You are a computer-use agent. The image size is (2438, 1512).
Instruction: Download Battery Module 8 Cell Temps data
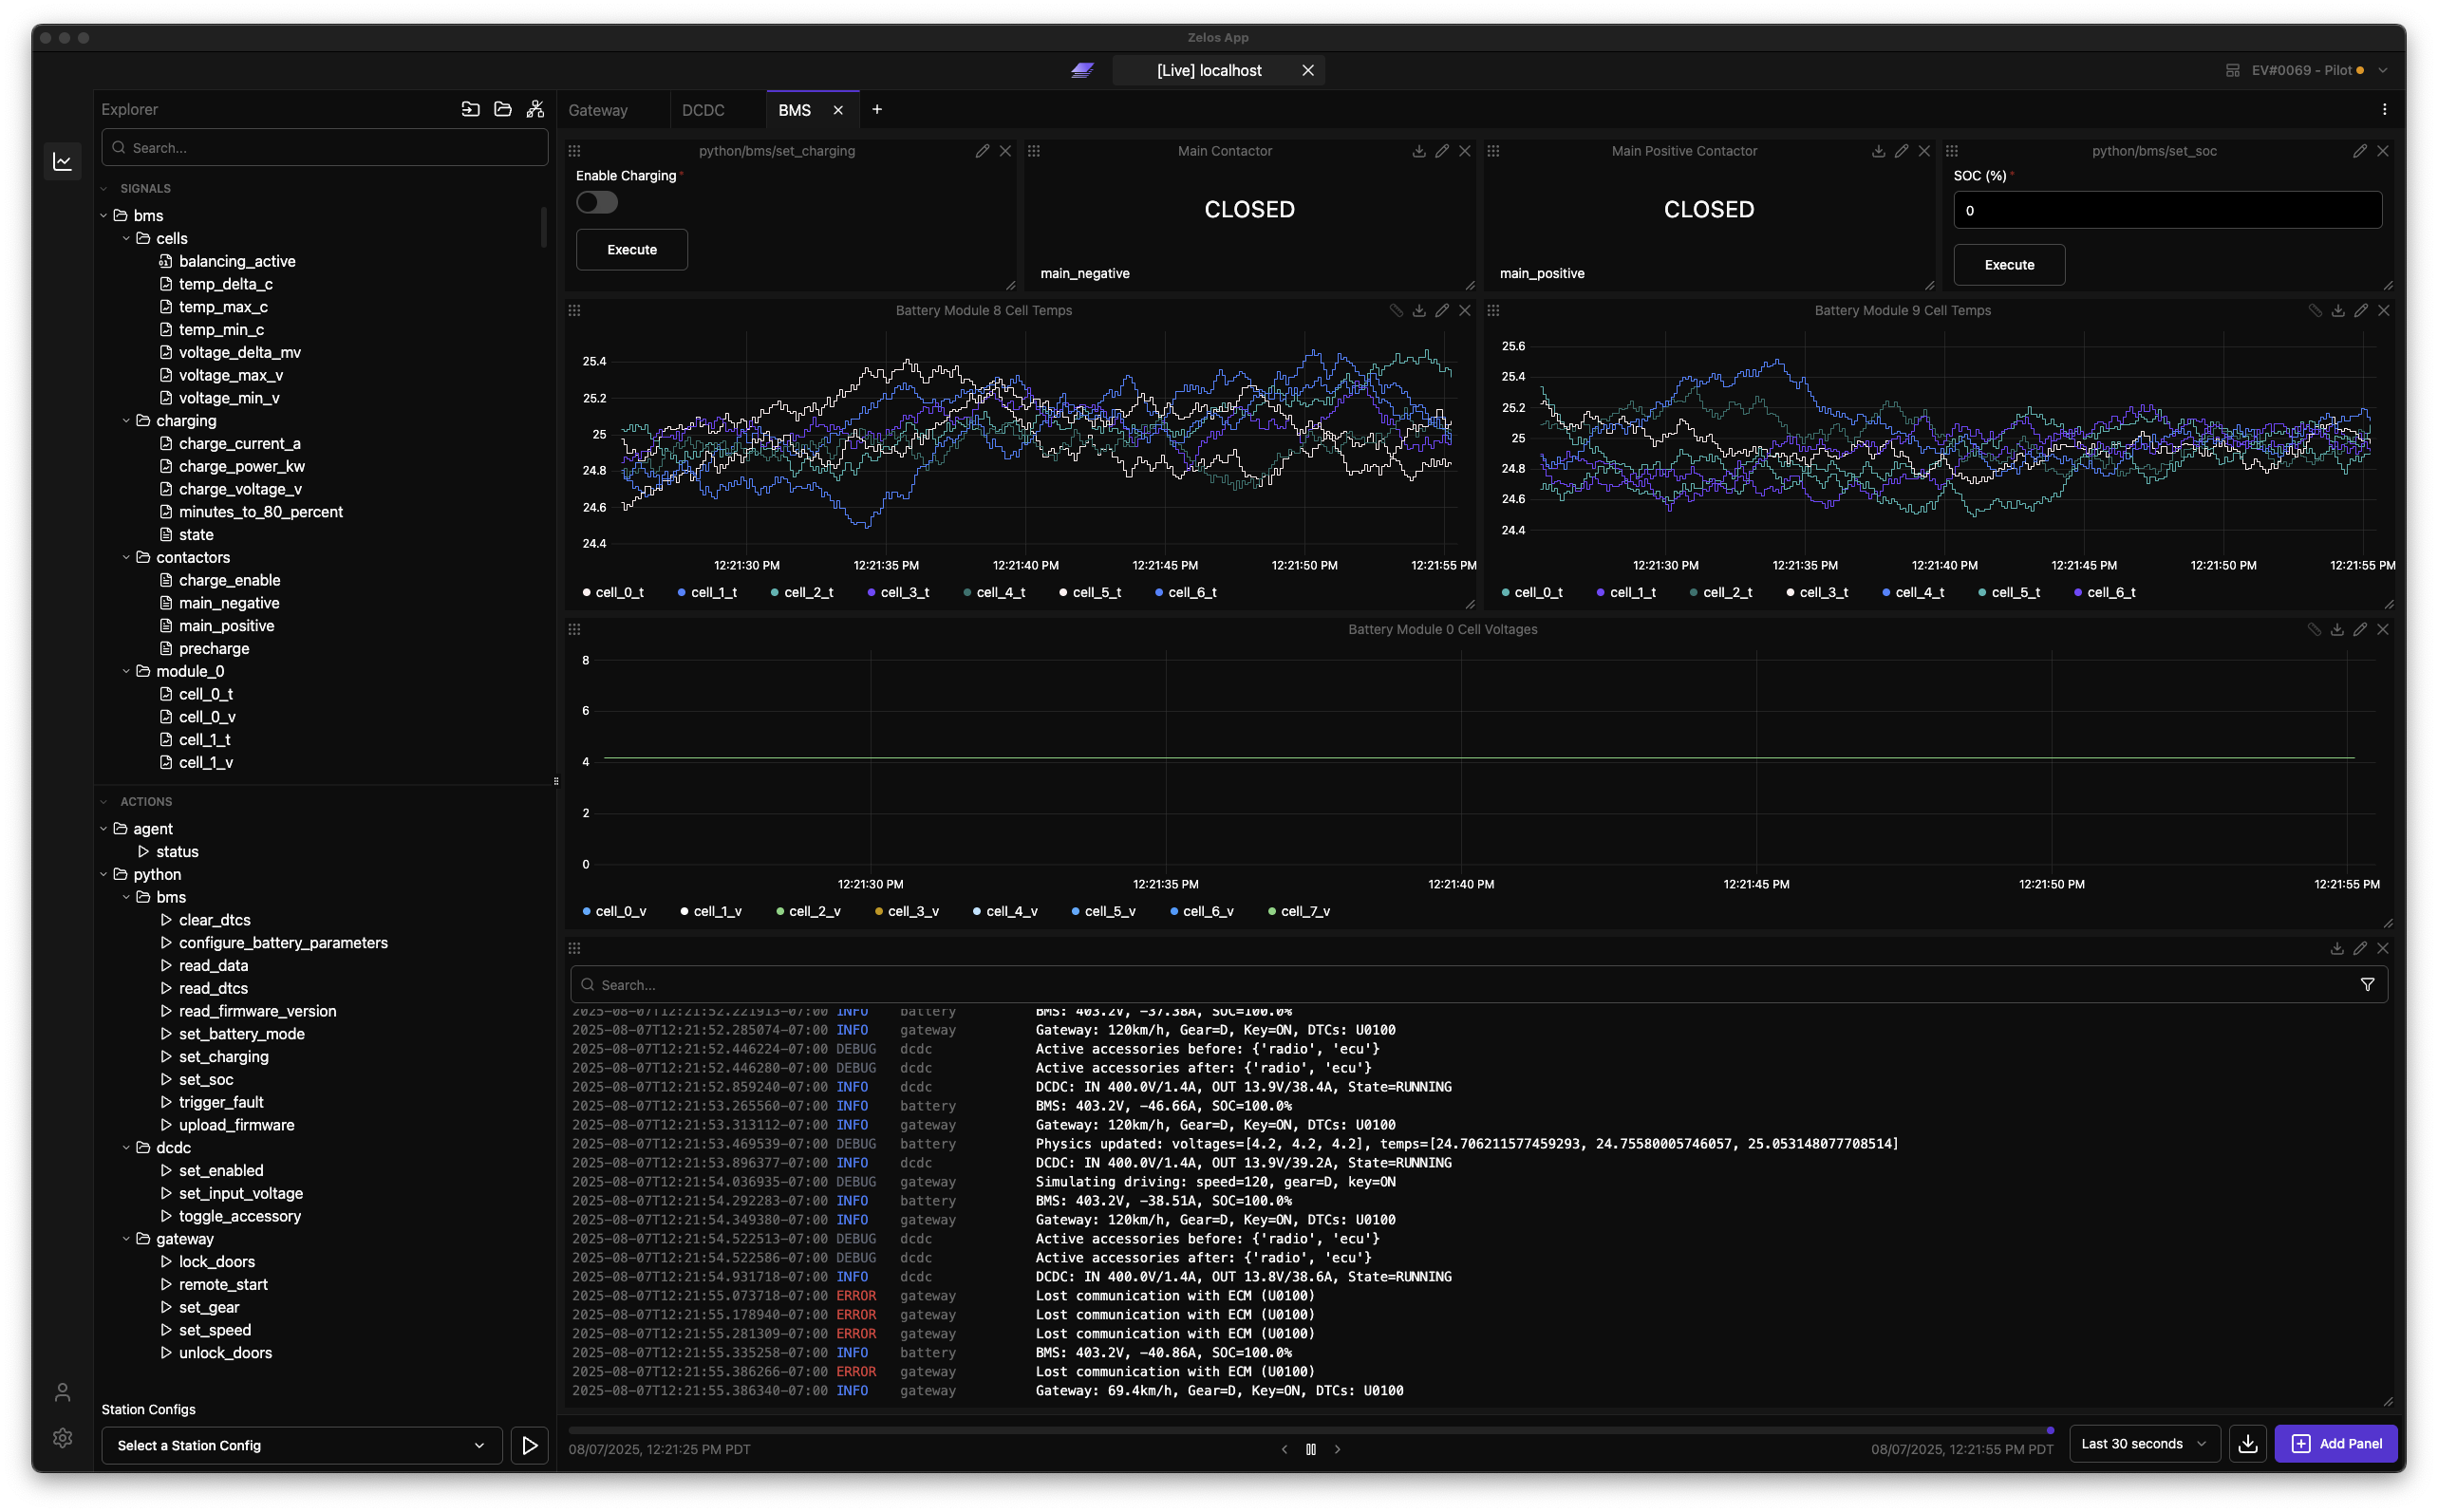coord(1419,311)
